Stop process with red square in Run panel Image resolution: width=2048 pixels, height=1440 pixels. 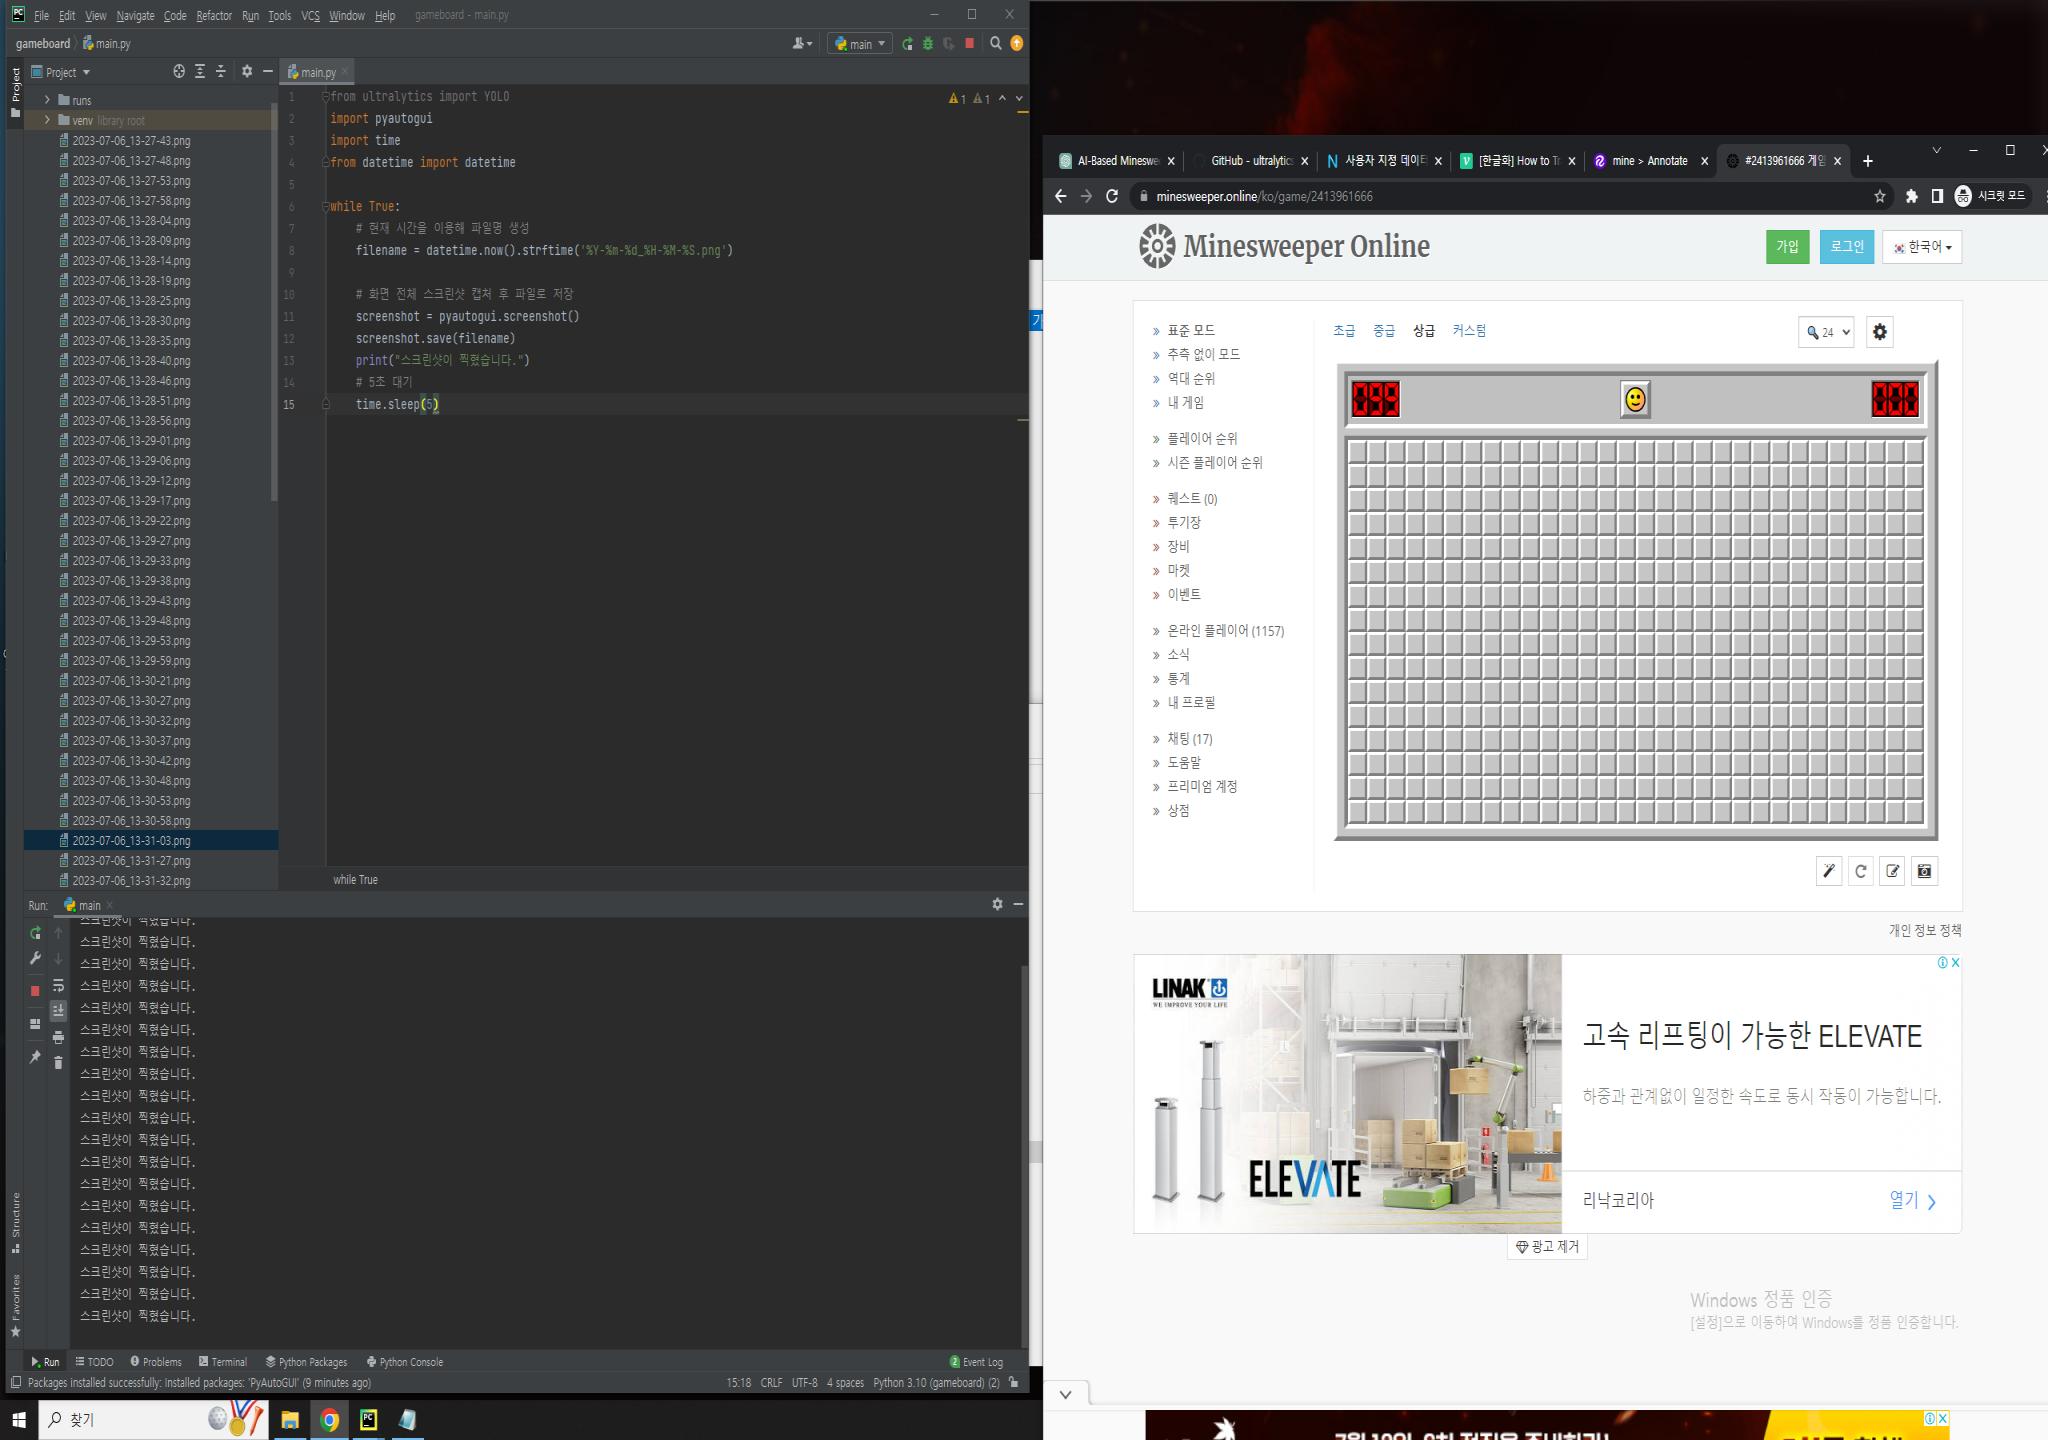35,990
